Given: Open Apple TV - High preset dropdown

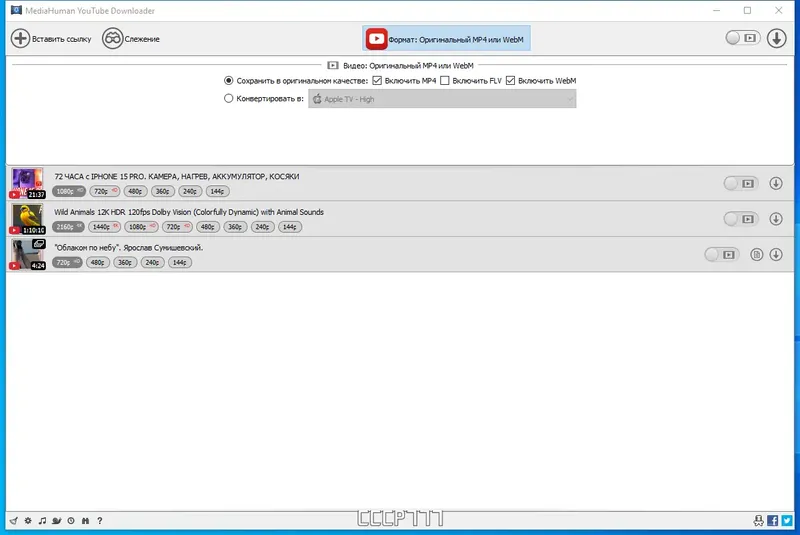Looking at the screenshot, I should click(442, 99).
